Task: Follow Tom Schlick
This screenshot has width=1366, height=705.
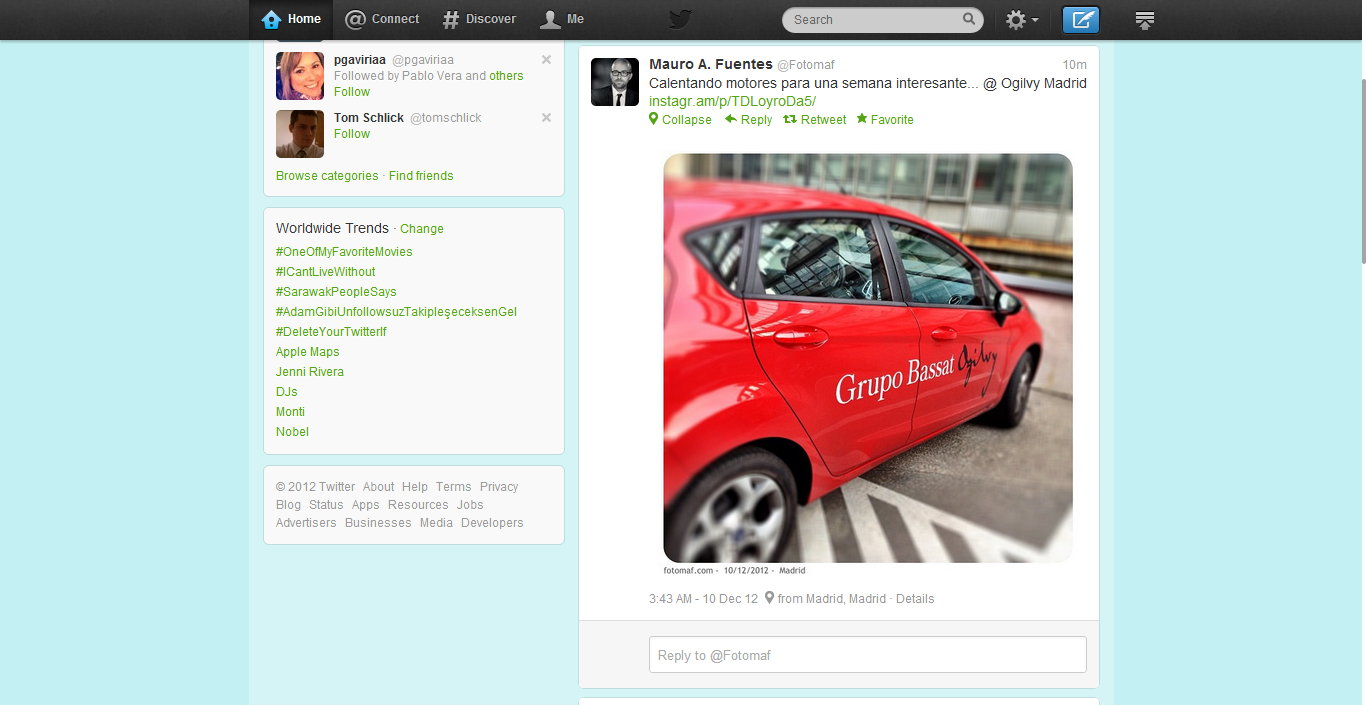Action: pos(352,134)
